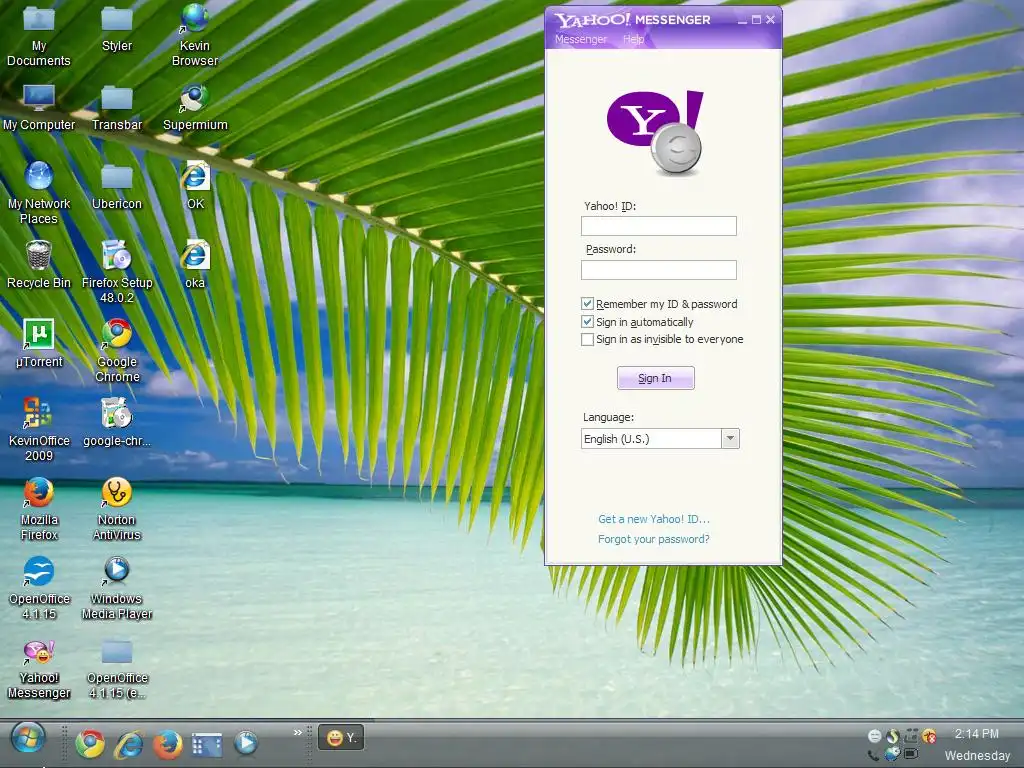Screen dimensions: 1024x768
Task: Switch to Yahoo Messenger taskbar button
Action: coord(341,738)
